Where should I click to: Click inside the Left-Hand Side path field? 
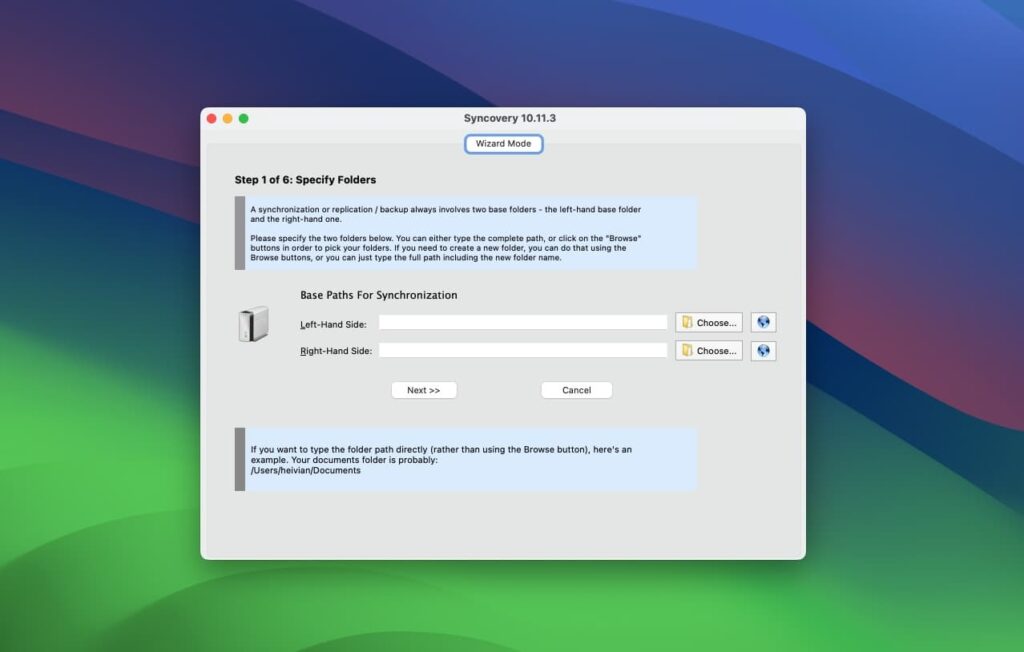coord(524,321)
